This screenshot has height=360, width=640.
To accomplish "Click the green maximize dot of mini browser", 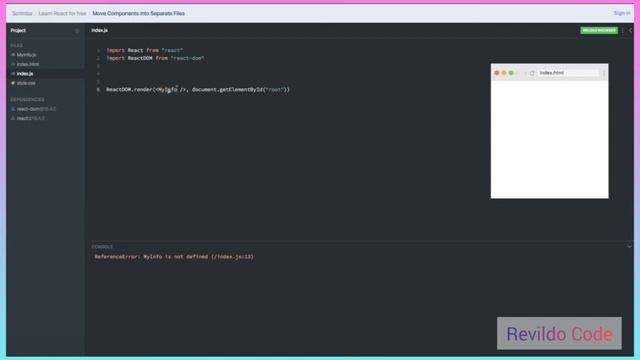I will 511,73.
